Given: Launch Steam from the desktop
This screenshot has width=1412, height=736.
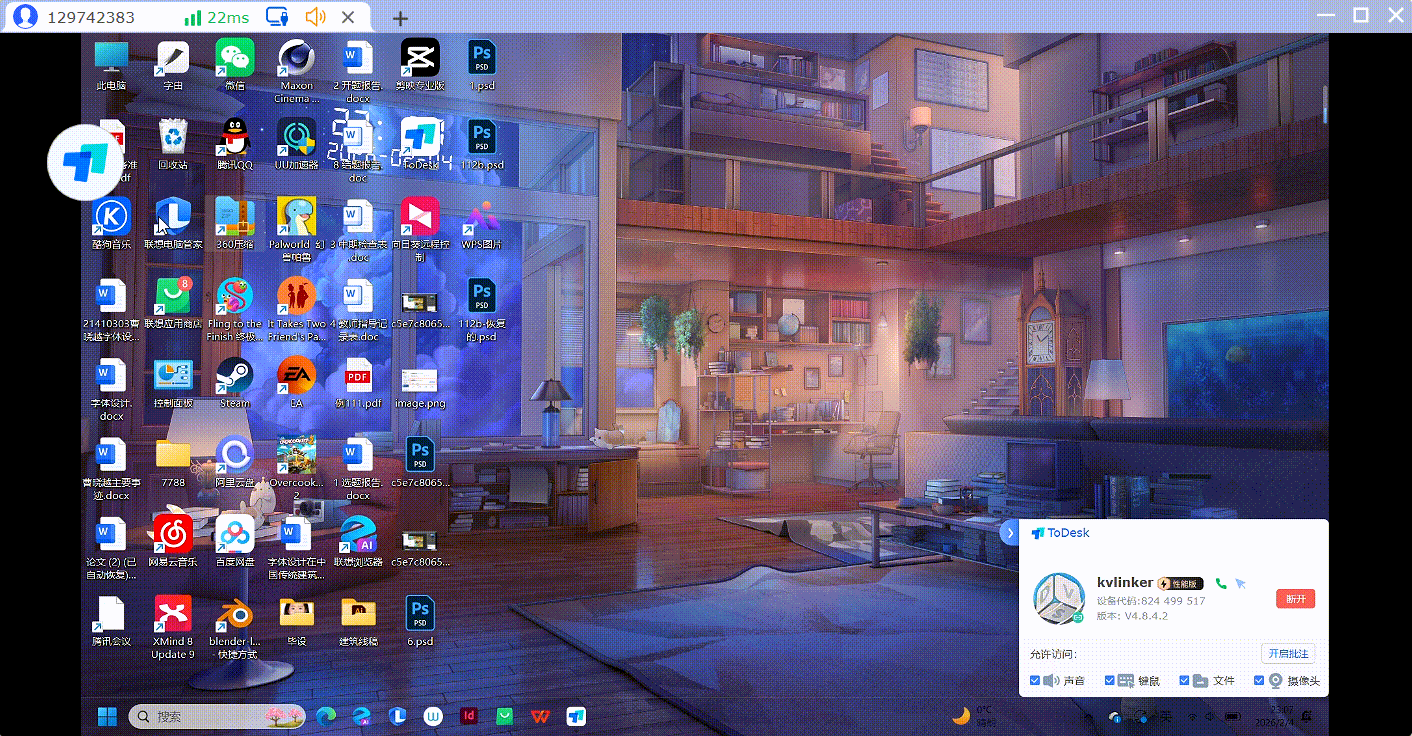Looking at the screenshot, I should coord(235,382).
